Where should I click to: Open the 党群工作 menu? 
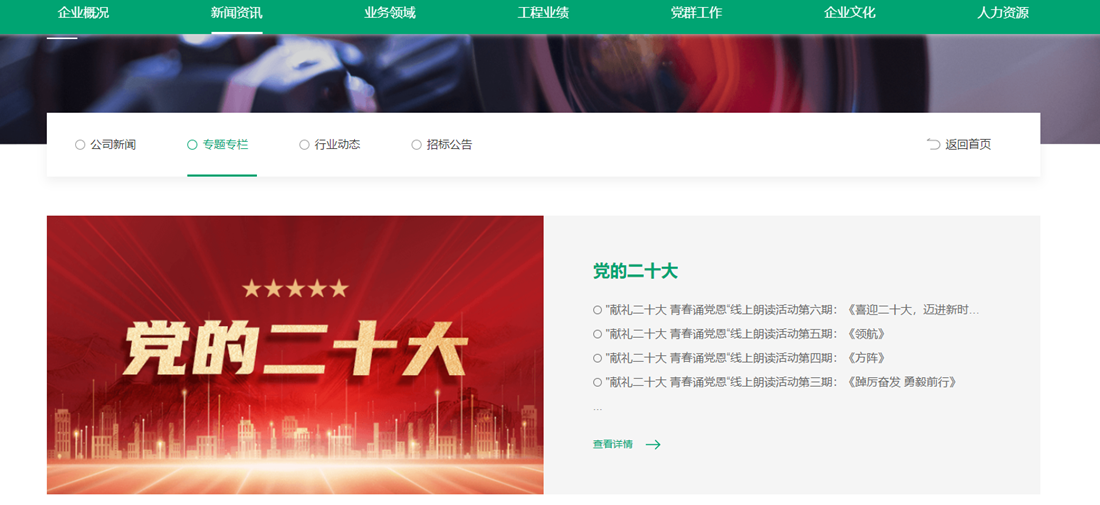tap(696, 13)
